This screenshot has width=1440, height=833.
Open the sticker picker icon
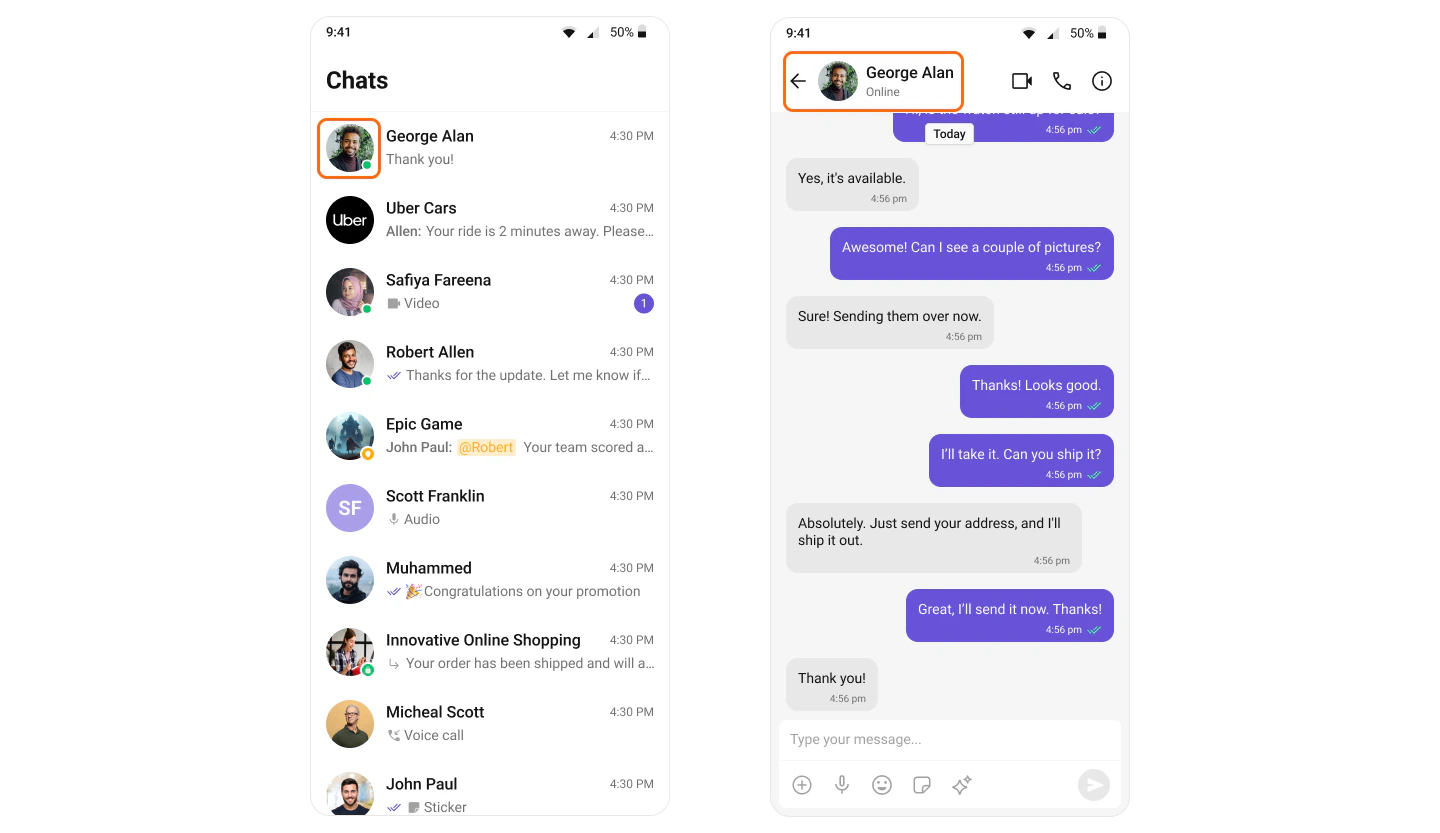(x=922, y=785)
